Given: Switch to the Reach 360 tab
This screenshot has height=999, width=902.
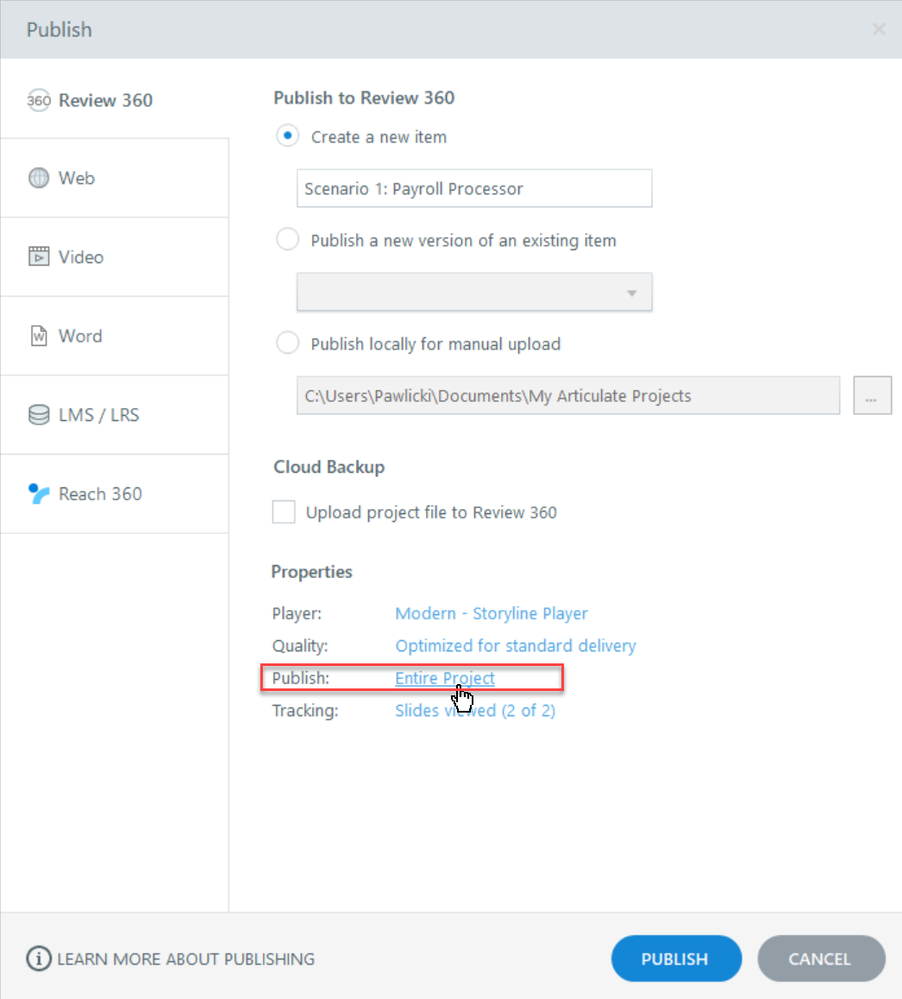Looking at the screenshot, I should tap(115, 494).
